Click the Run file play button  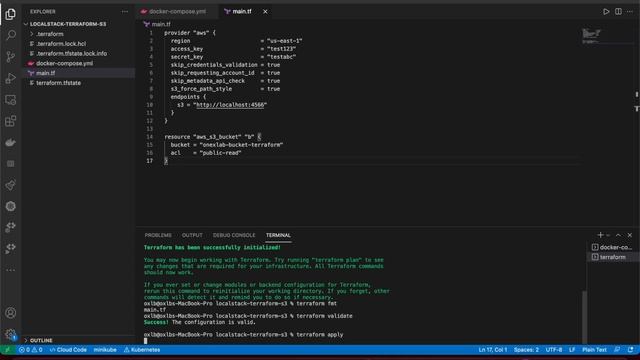[606, 11]
